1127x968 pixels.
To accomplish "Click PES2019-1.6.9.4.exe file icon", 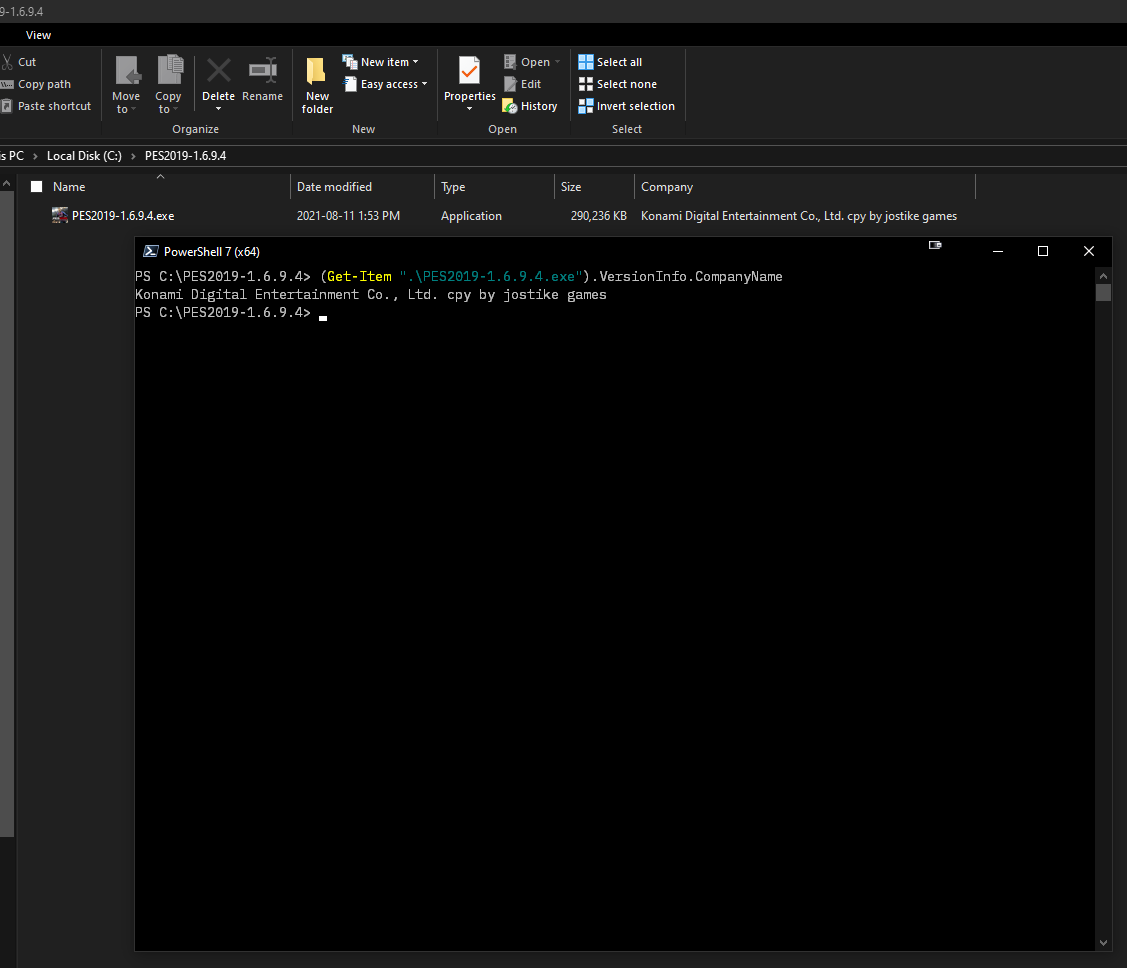I will [60, 216].
